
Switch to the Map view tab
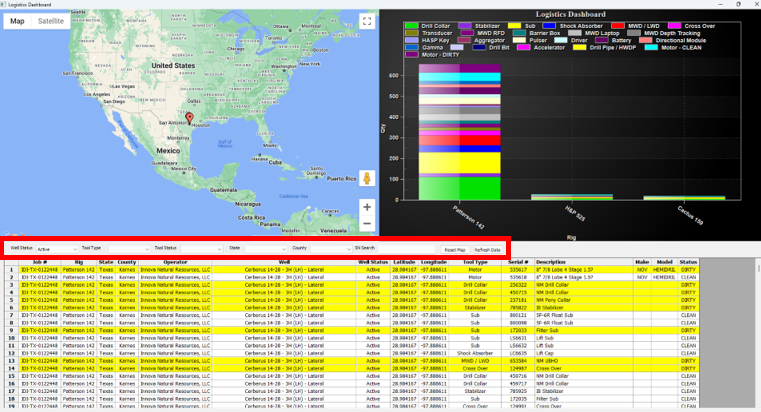tap(17, 20)
